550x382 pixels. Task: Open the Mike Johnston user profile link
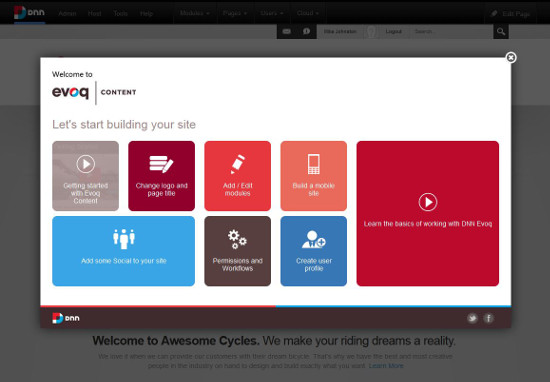pos(340,32)
